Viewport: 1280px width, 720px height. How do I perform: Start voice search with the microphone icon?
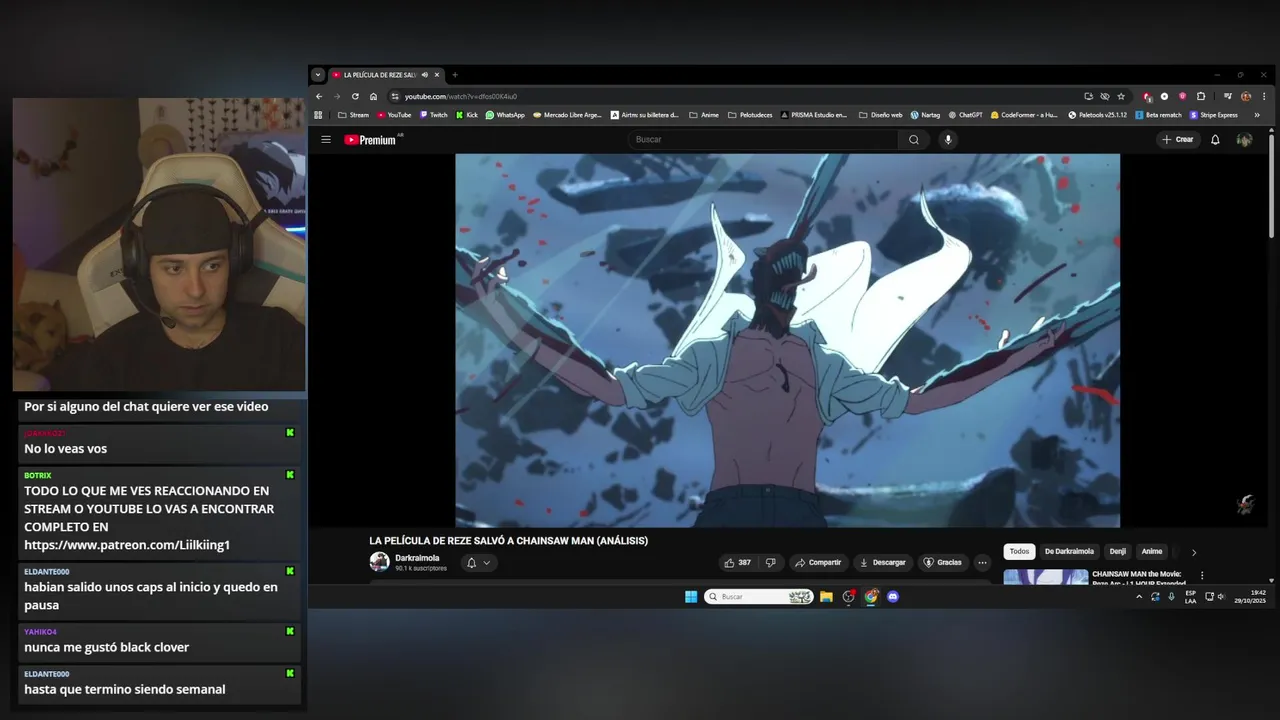point(948,140)
